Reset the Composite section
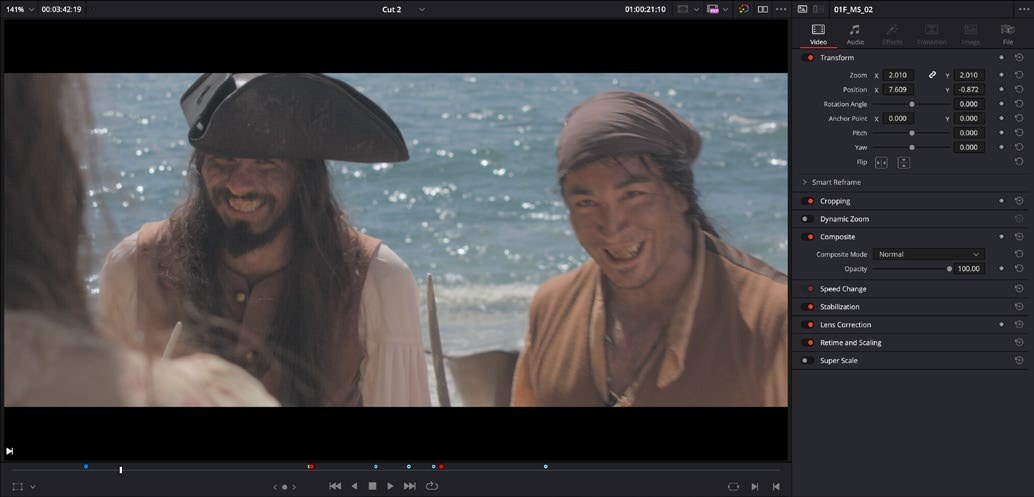The width and height of the screenshot is (1034, 497). (1019, 237)
